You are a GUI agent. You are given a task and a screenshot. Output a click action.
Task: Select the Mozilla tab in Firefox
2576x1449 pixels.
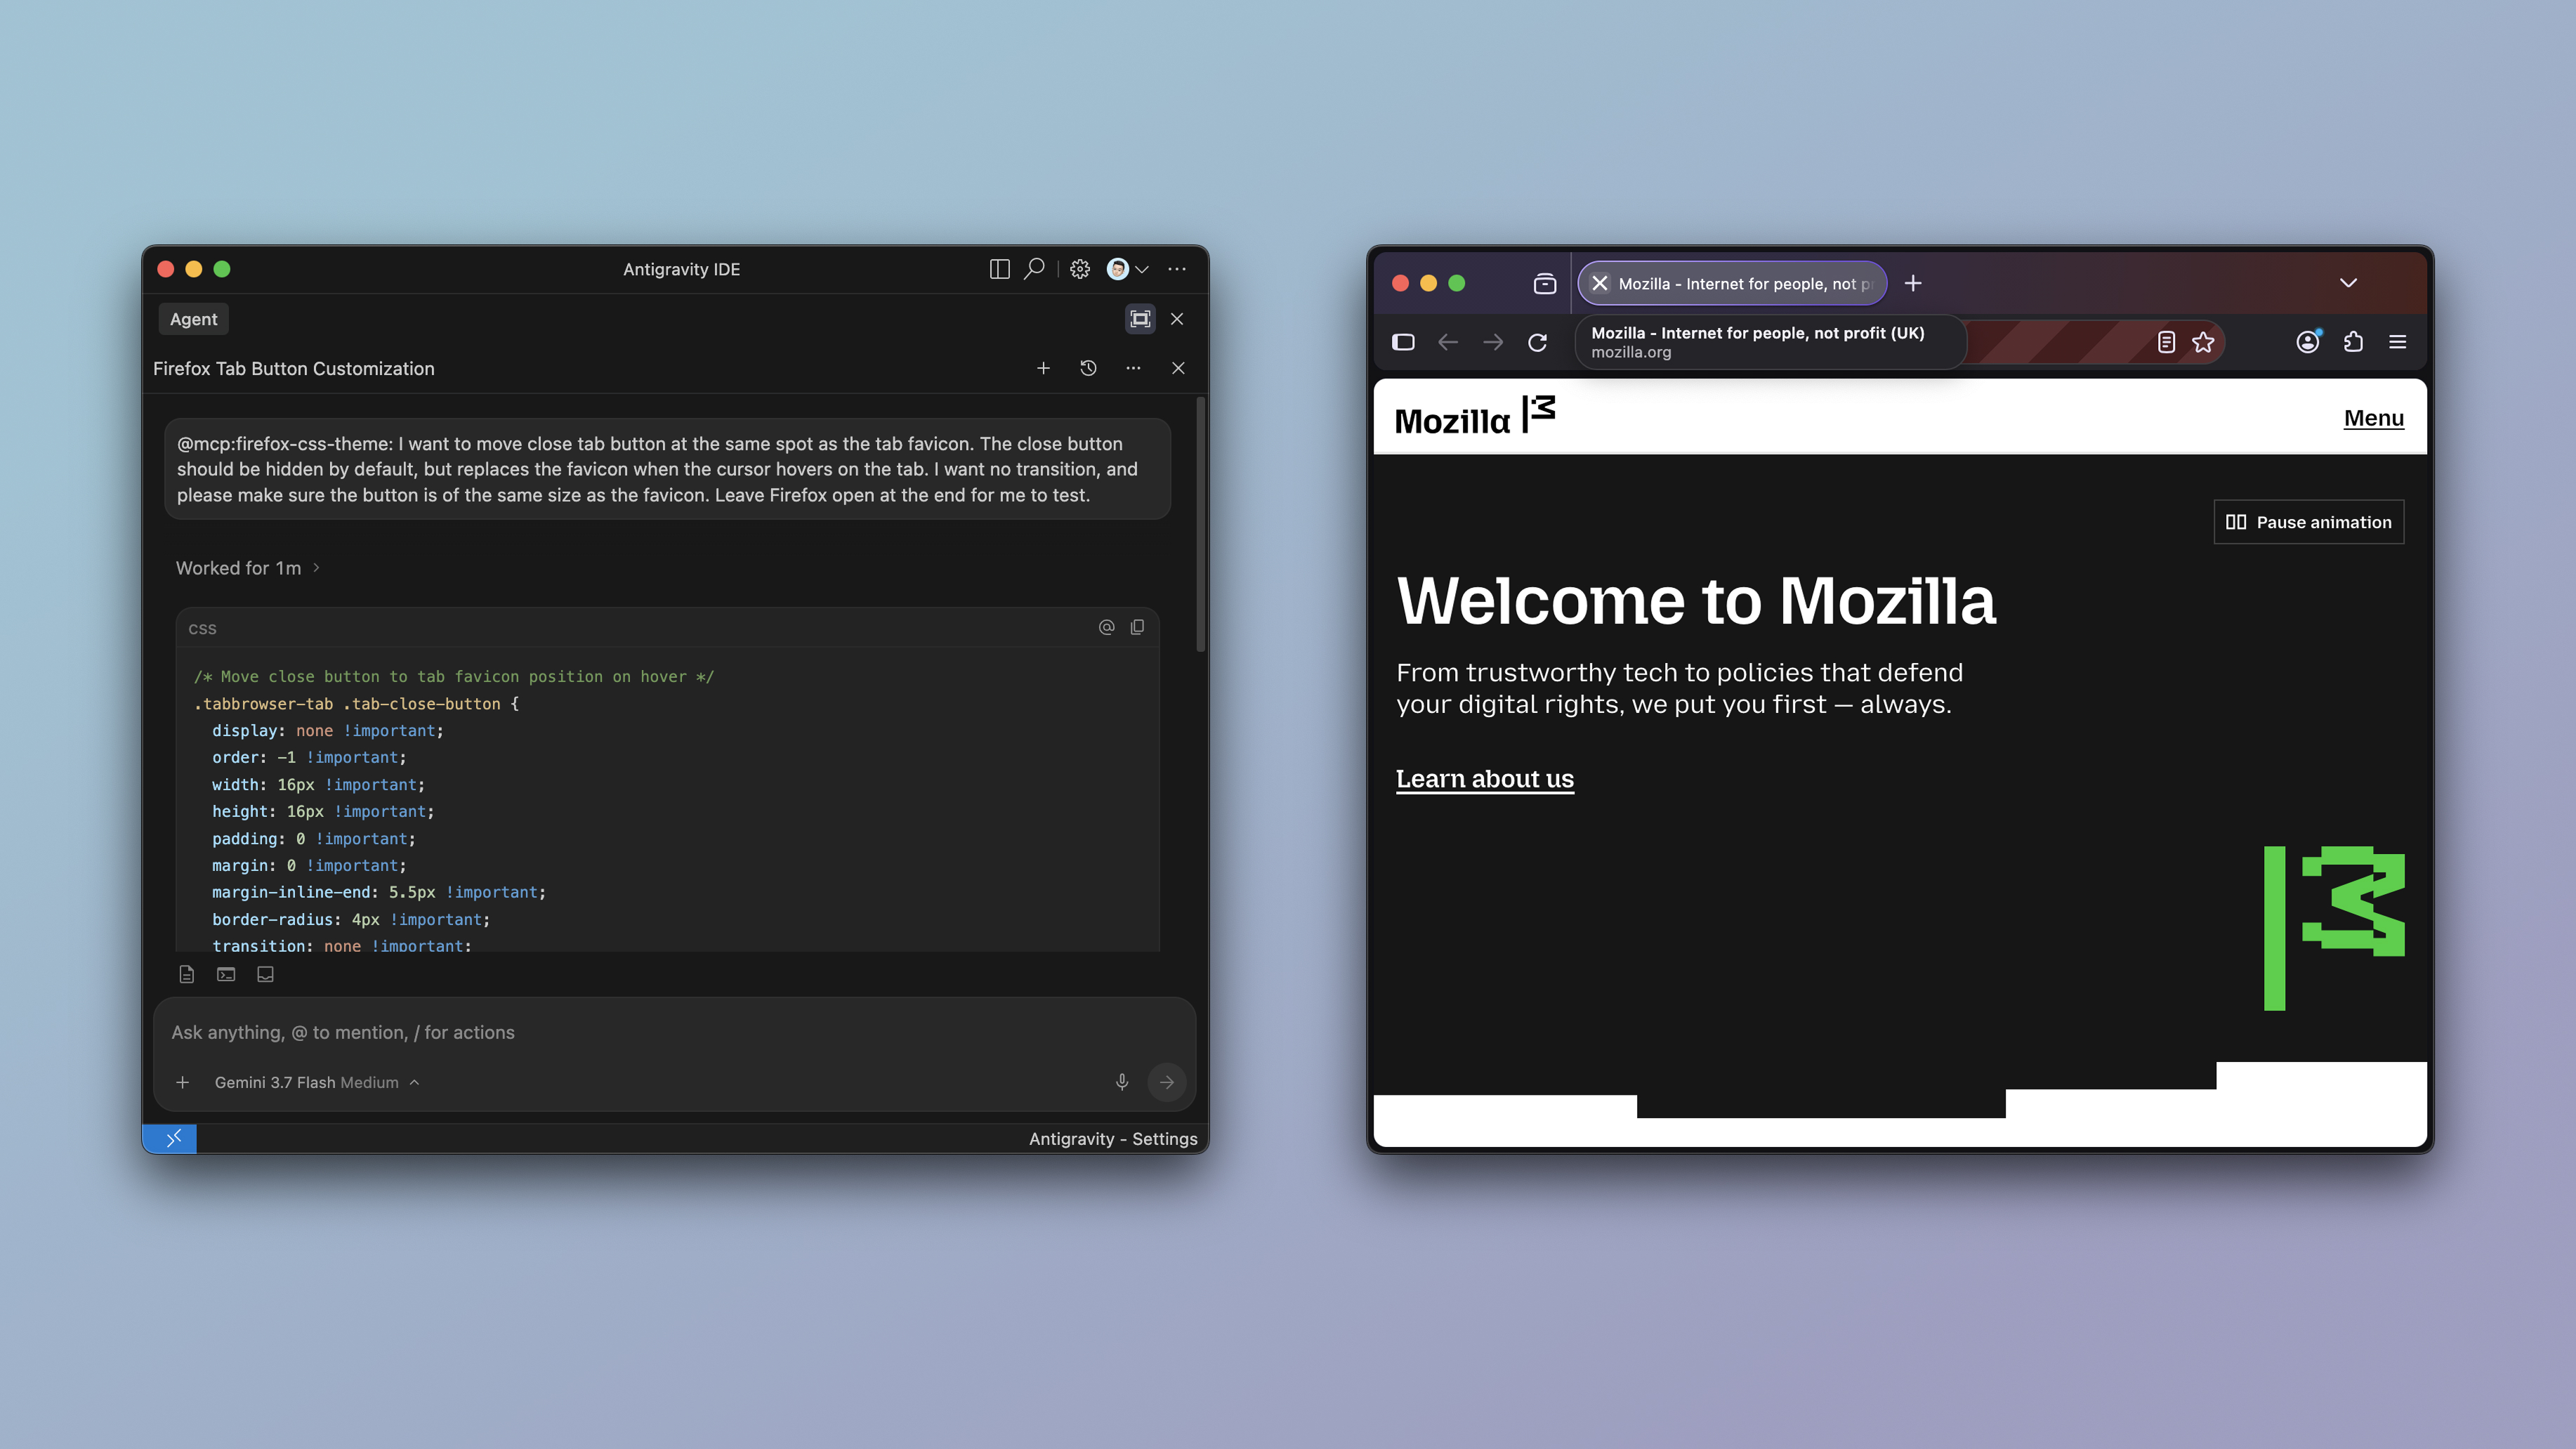point(1732,283)
